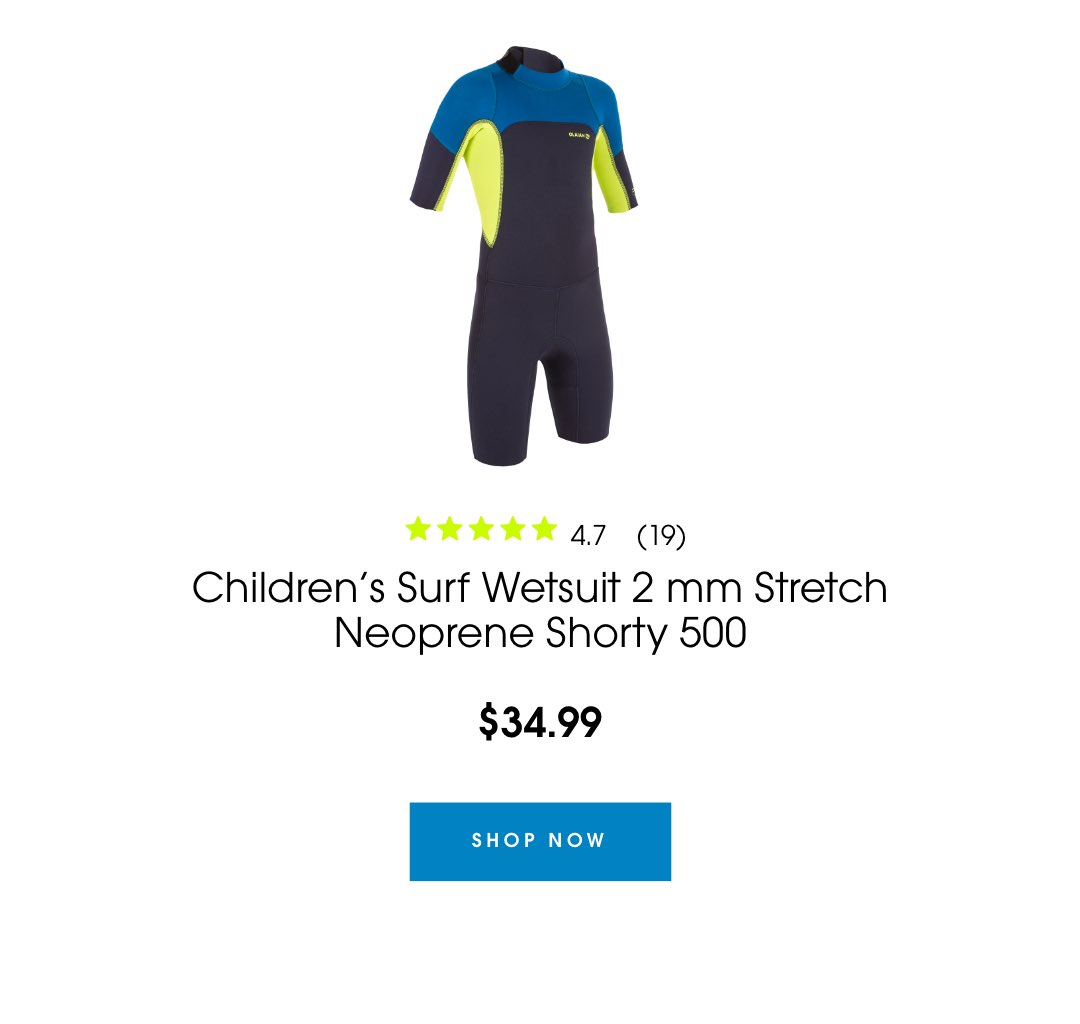Click the Olaian logo on the wetsuit chest
1080x1024 pixels.
click(x=579, y=135)
